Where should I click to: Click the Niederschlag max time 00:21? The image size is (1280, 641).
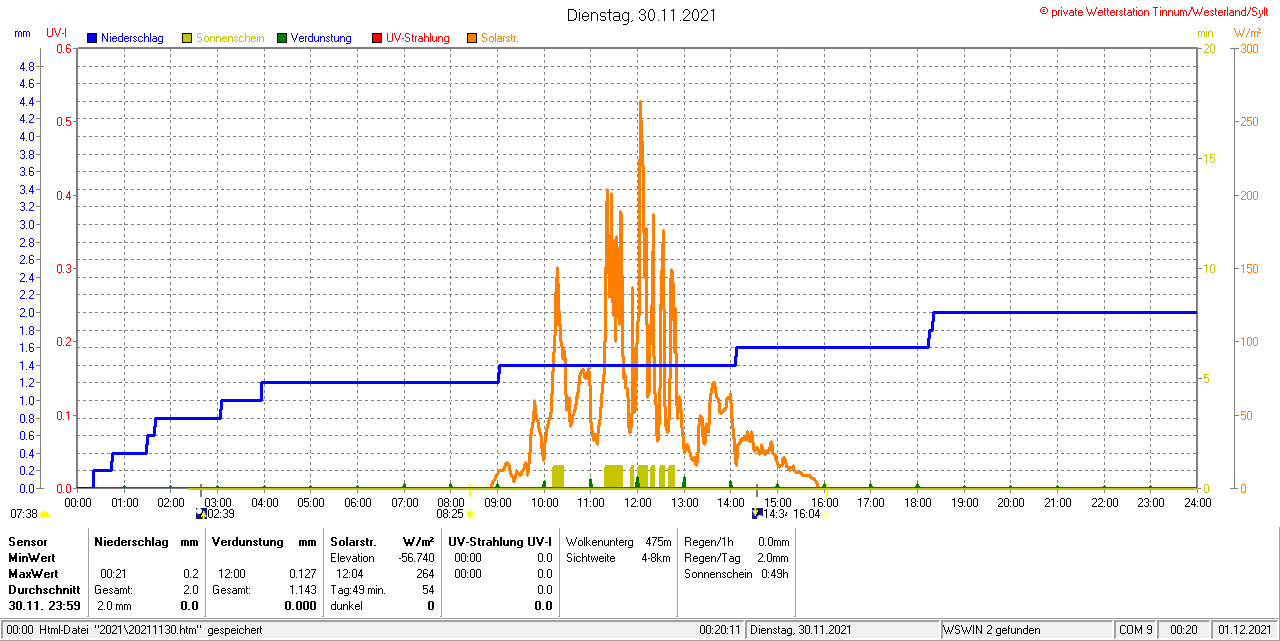click(114, 574)
